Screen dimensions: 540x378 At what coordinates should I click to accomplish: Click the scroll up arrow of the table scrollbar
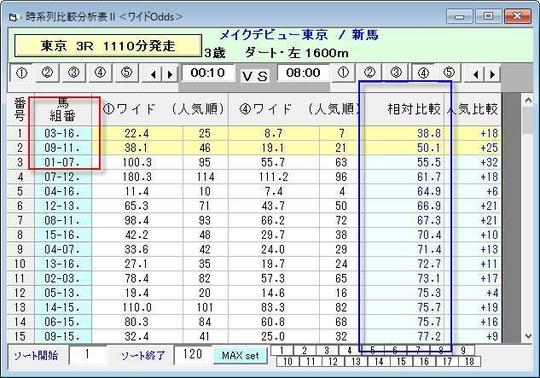[x=528, y=100]
